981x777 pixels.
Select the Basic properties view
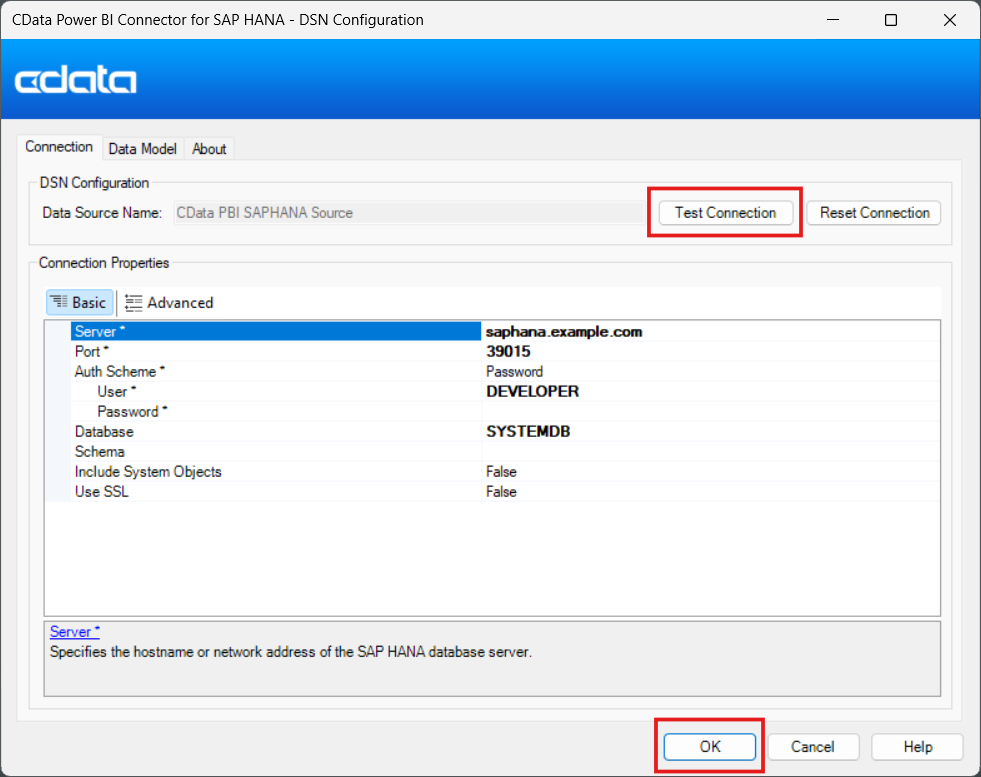[x=79, y=303]
